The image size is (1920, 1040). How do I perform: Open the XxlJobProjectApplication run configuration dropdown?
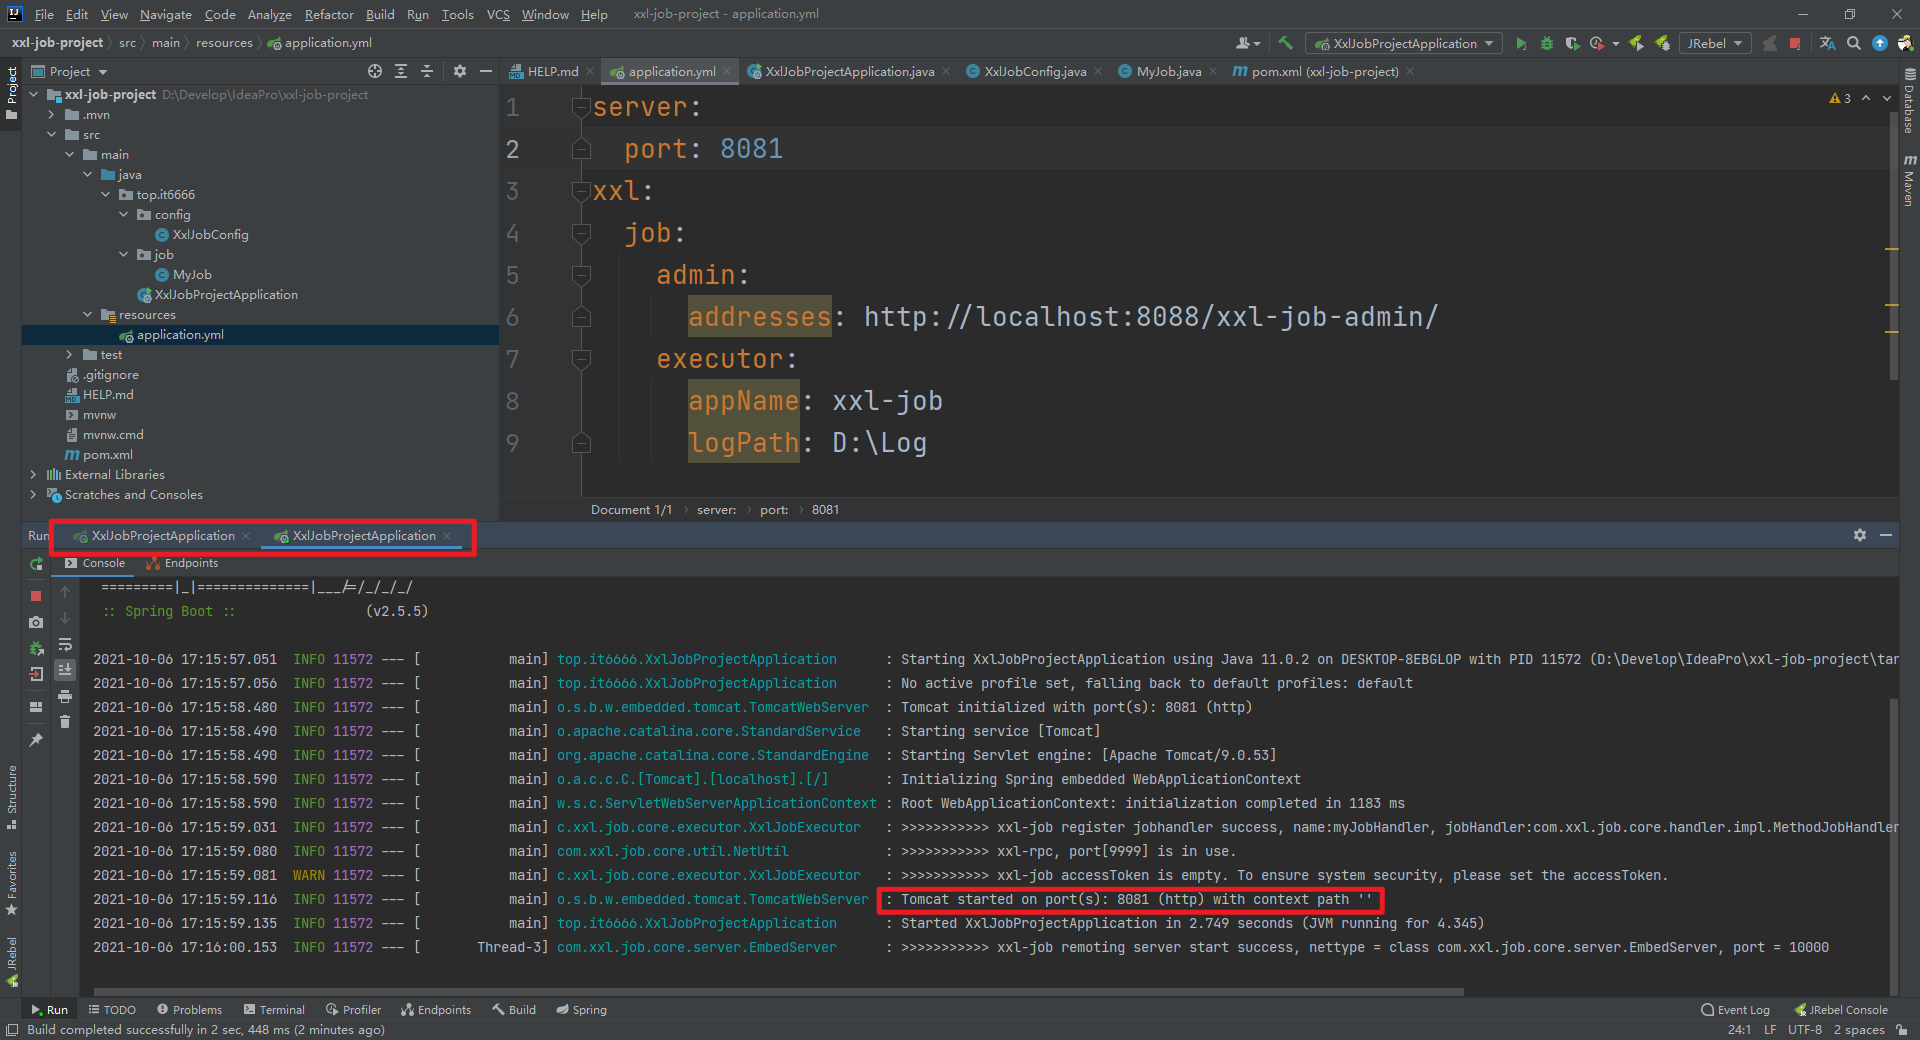(1404, 43)
